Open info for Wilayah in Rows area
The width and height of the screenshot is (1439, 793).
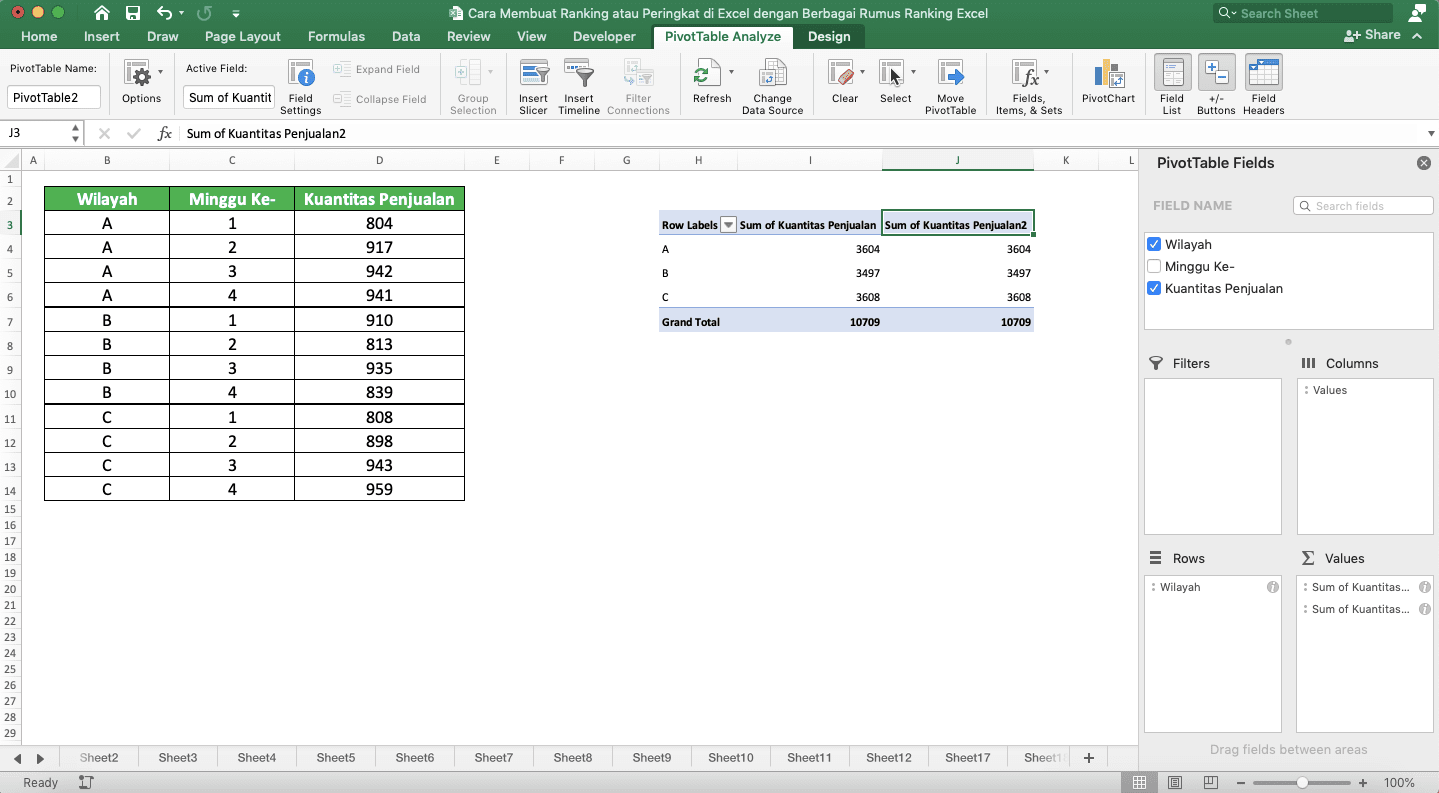(x=1273, y=587)
